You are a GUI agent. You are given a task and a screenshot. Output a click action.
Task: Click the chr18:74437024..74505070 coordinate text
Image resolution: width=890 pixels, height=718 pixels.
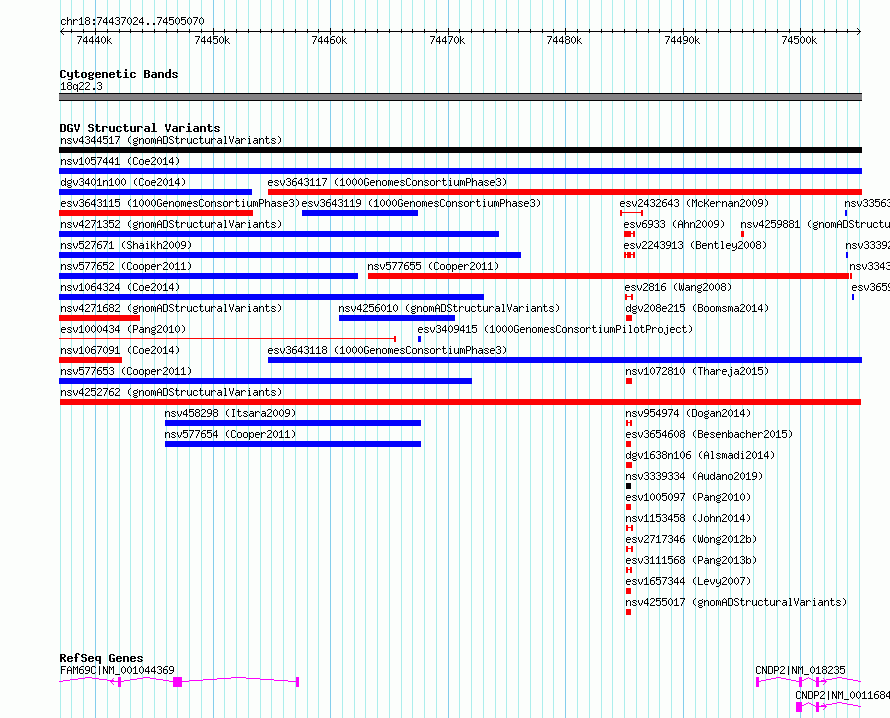[x=132, y=22]
